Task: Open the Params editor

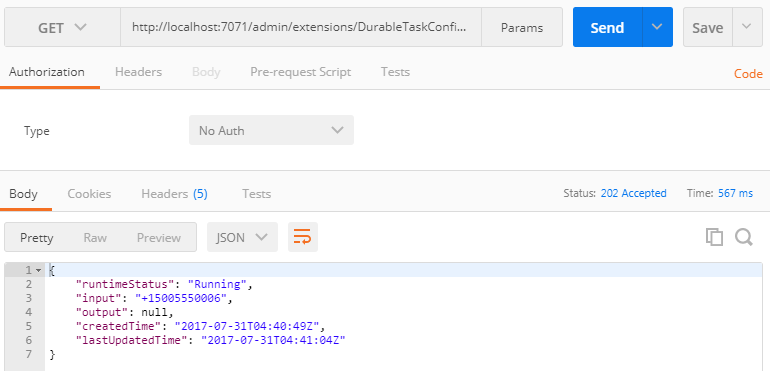Action: pos(522,28)
